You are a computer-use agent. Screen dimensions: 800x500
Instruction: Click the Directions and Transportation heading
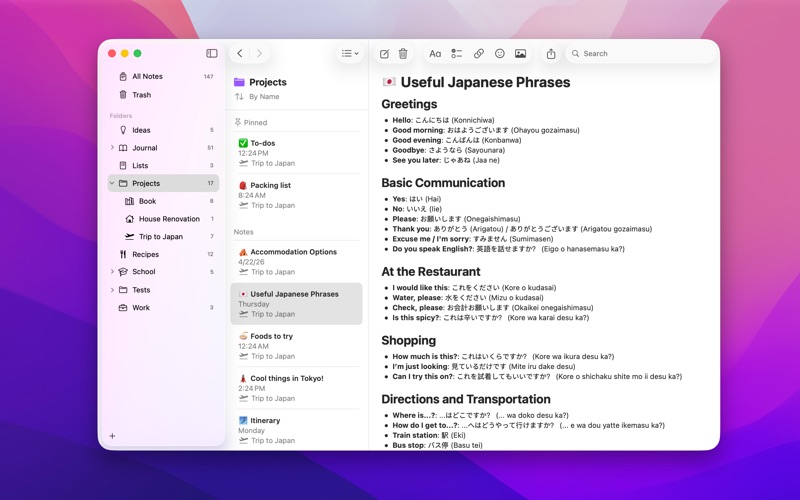(466, 399)
